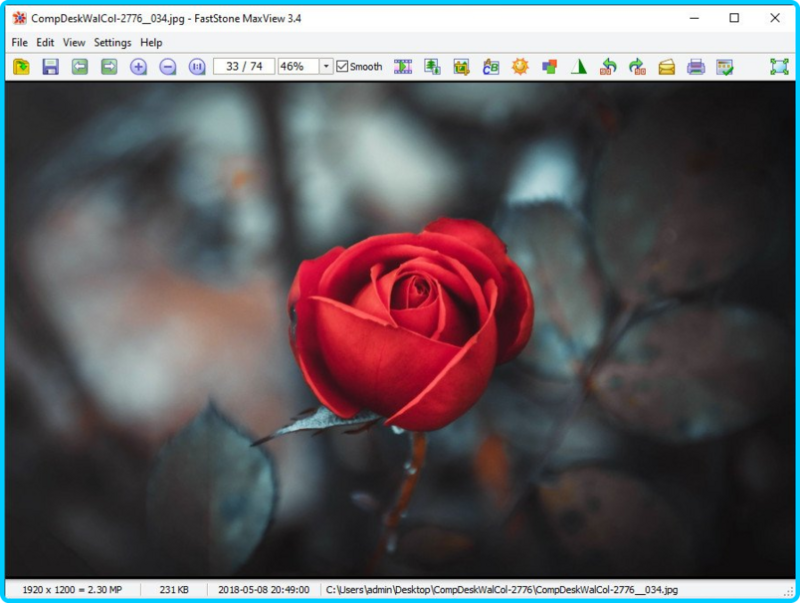Expand the zoom percentage dropdown arrow
This screenshot has width=800, height=603.
pos(326,67)
